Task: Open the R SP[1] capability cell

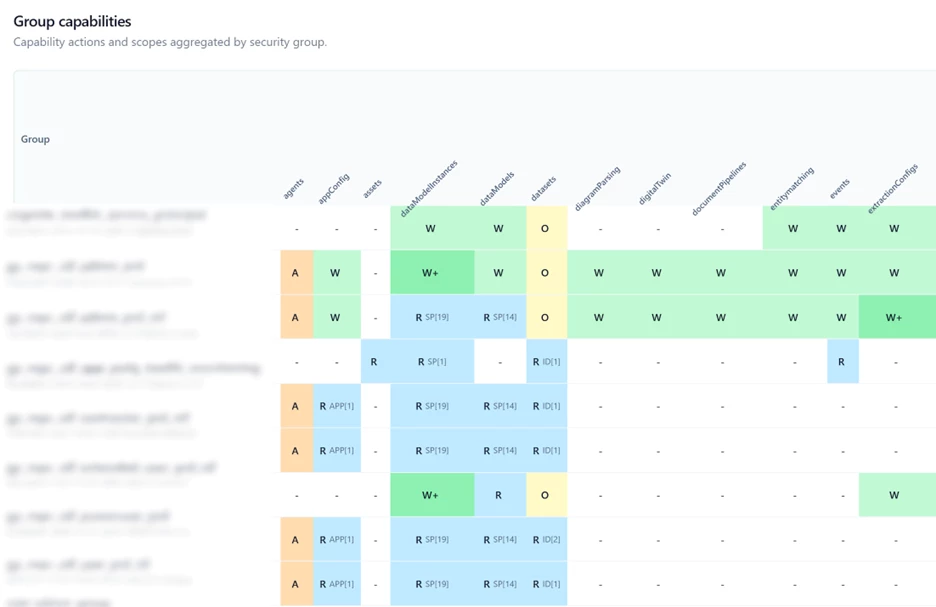Action: (430, 362)
